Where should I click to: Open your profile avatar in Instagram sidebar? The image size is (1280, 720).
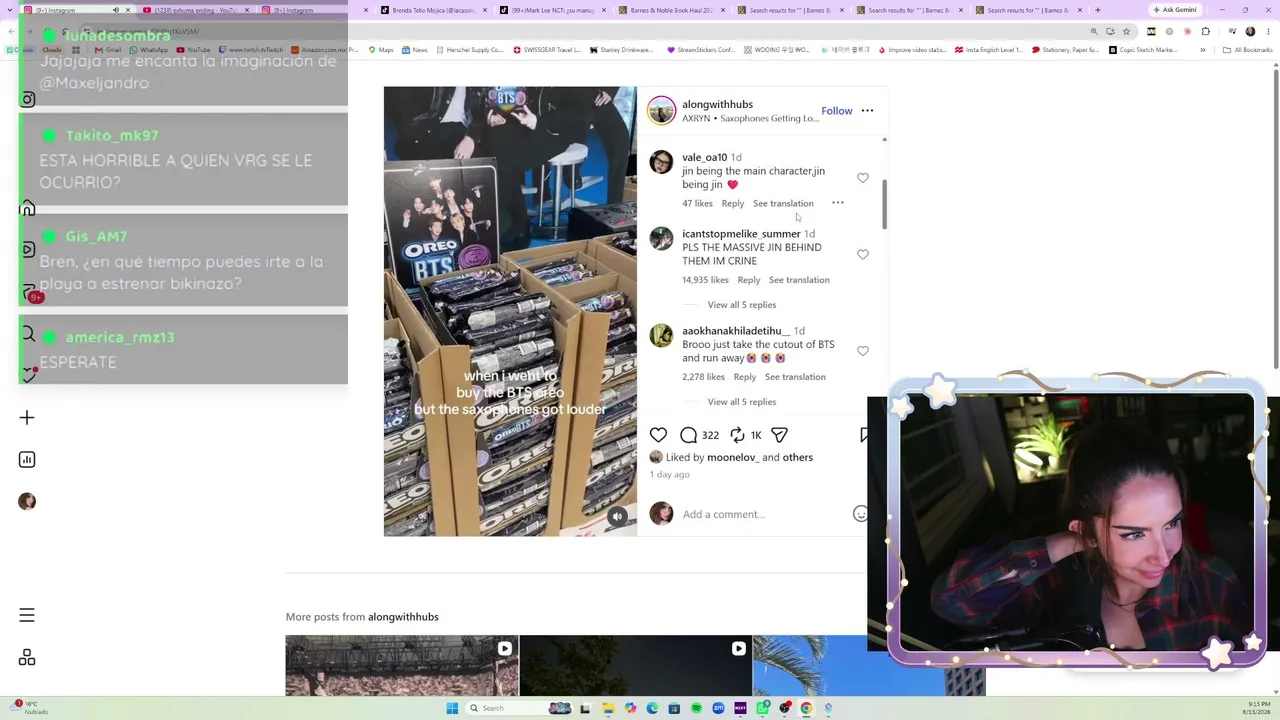coord(27,501)
